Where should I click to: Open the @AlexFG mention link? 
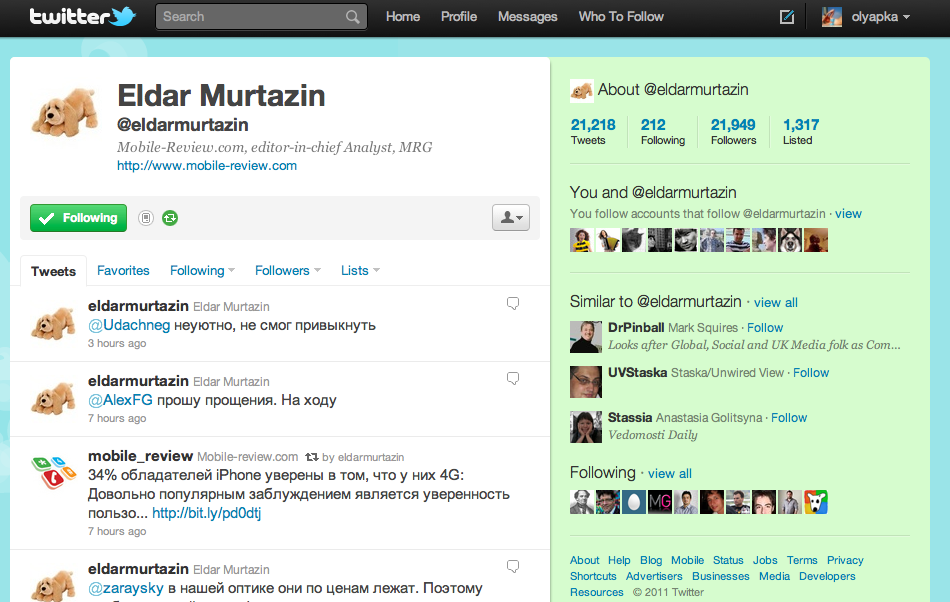120,400
